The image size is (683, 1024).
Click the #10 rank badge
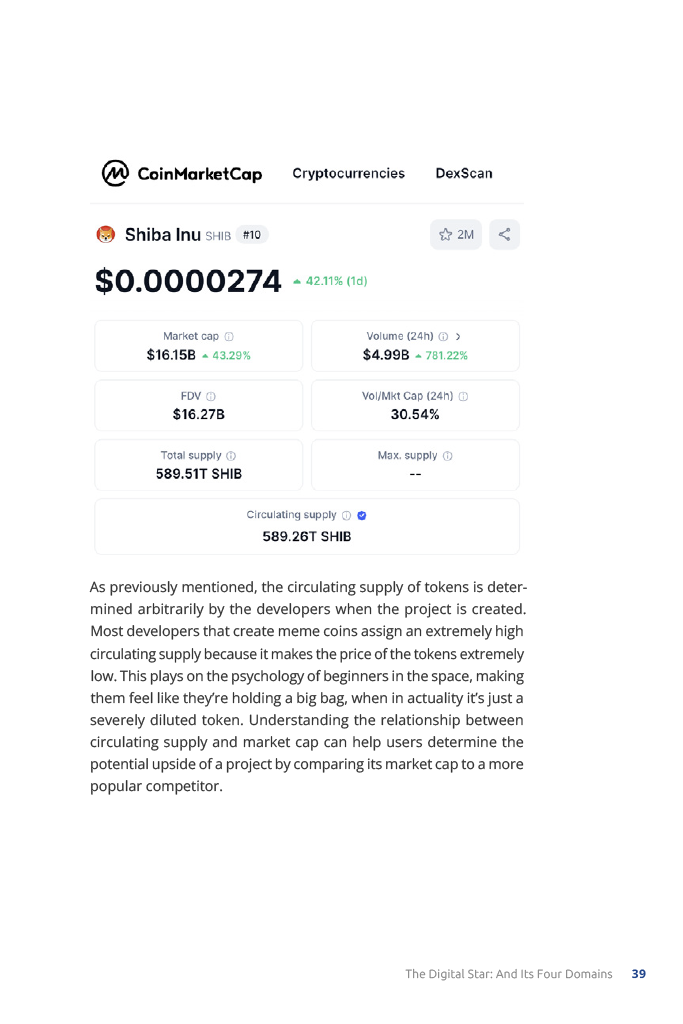[x=252, y=235]
